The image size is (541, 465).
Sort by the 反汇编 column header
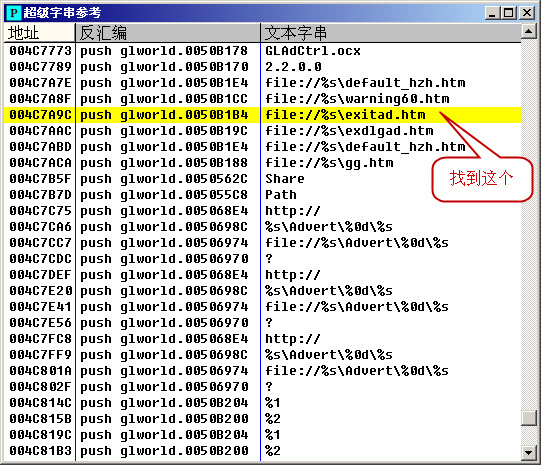pos(168,33)
